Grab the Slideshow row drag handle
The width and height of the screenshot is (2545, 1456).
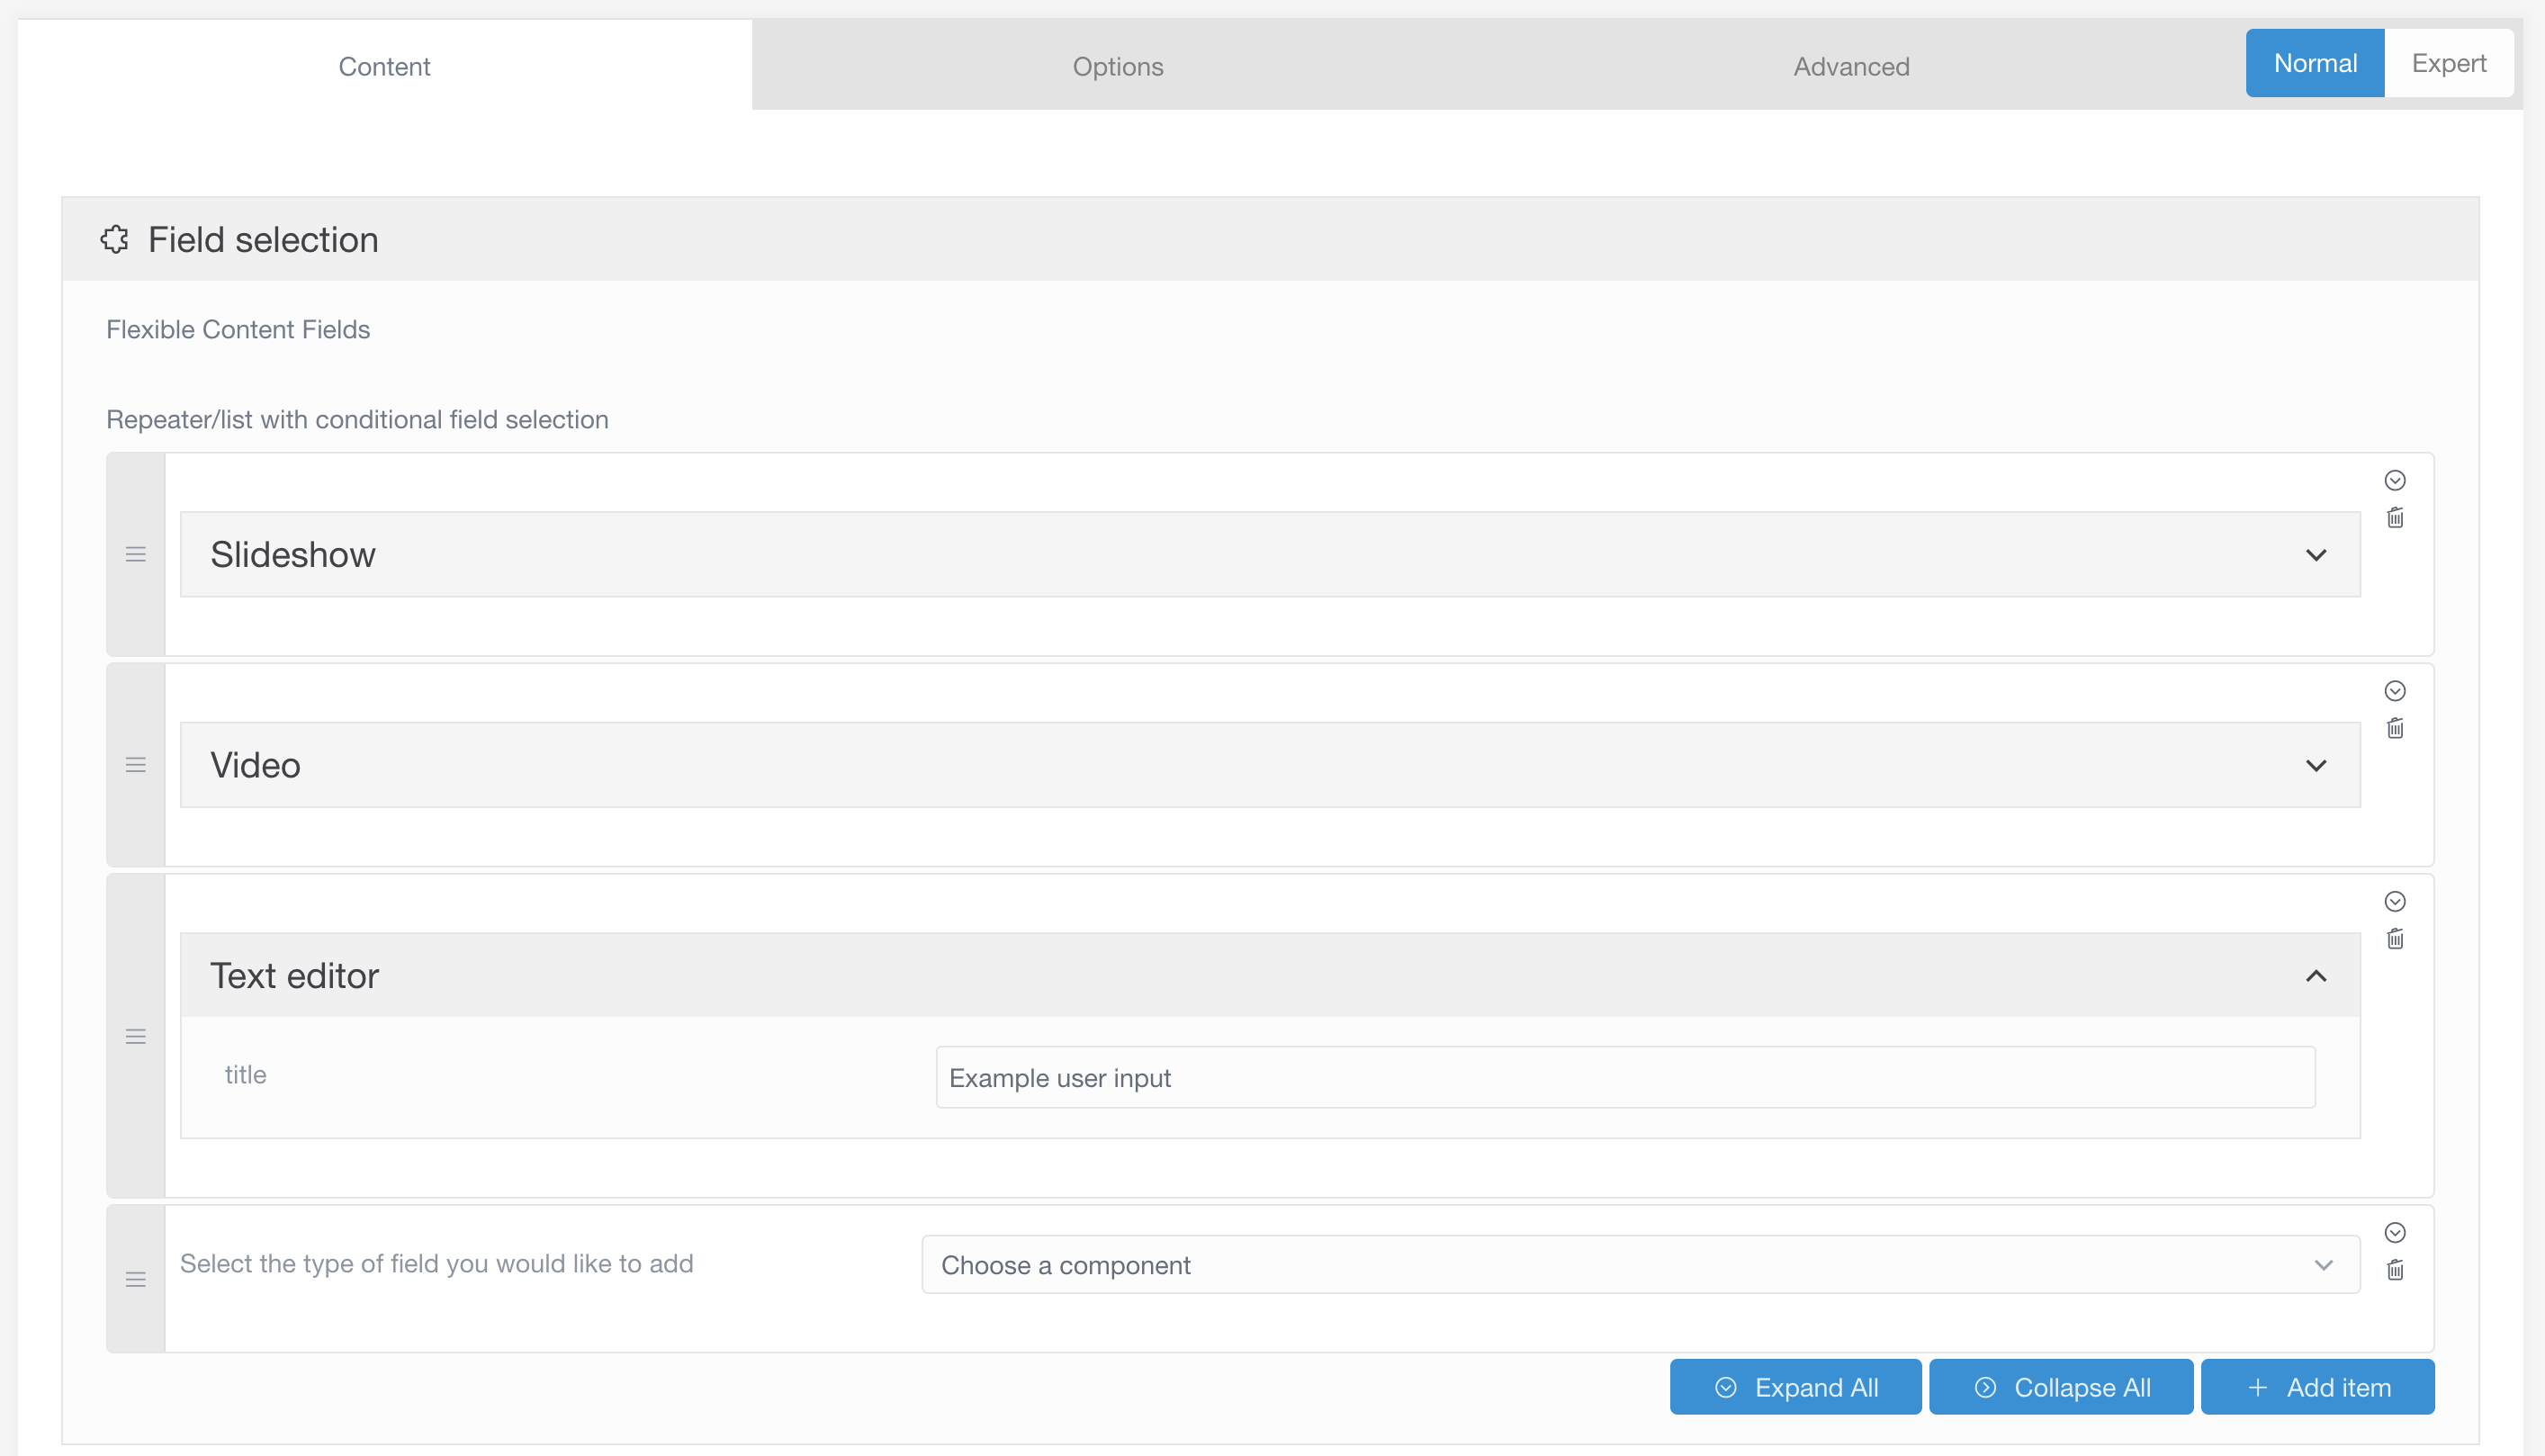(136, 554)
